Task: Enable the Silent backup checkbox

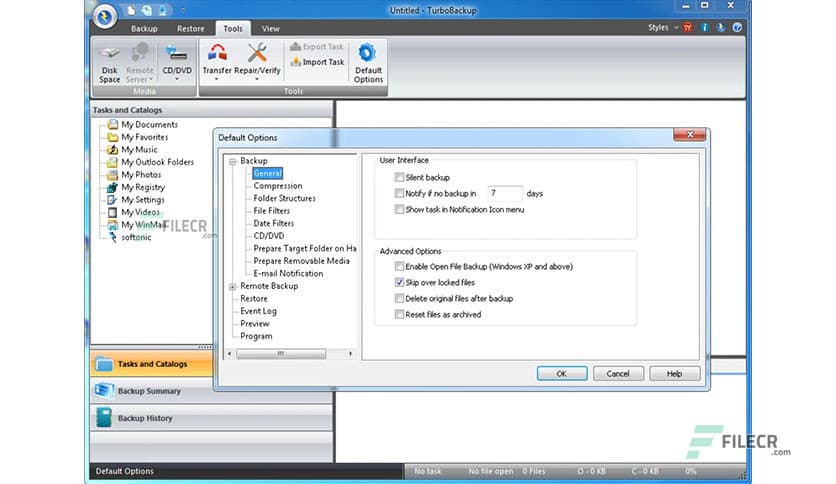Action: point(399,177)
